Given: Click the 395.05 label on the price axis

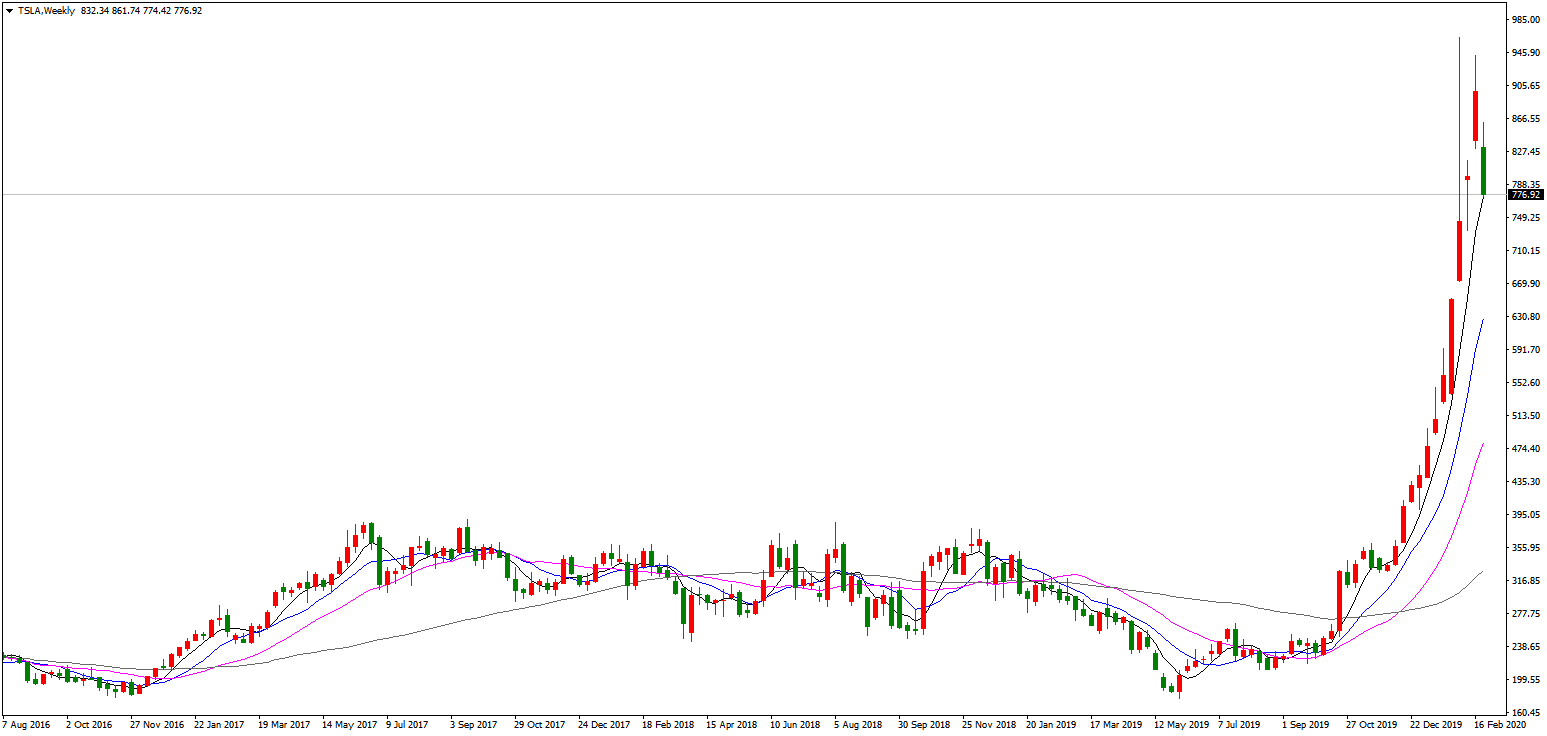Looking at the screenshot, I should tap(1524, 515).
